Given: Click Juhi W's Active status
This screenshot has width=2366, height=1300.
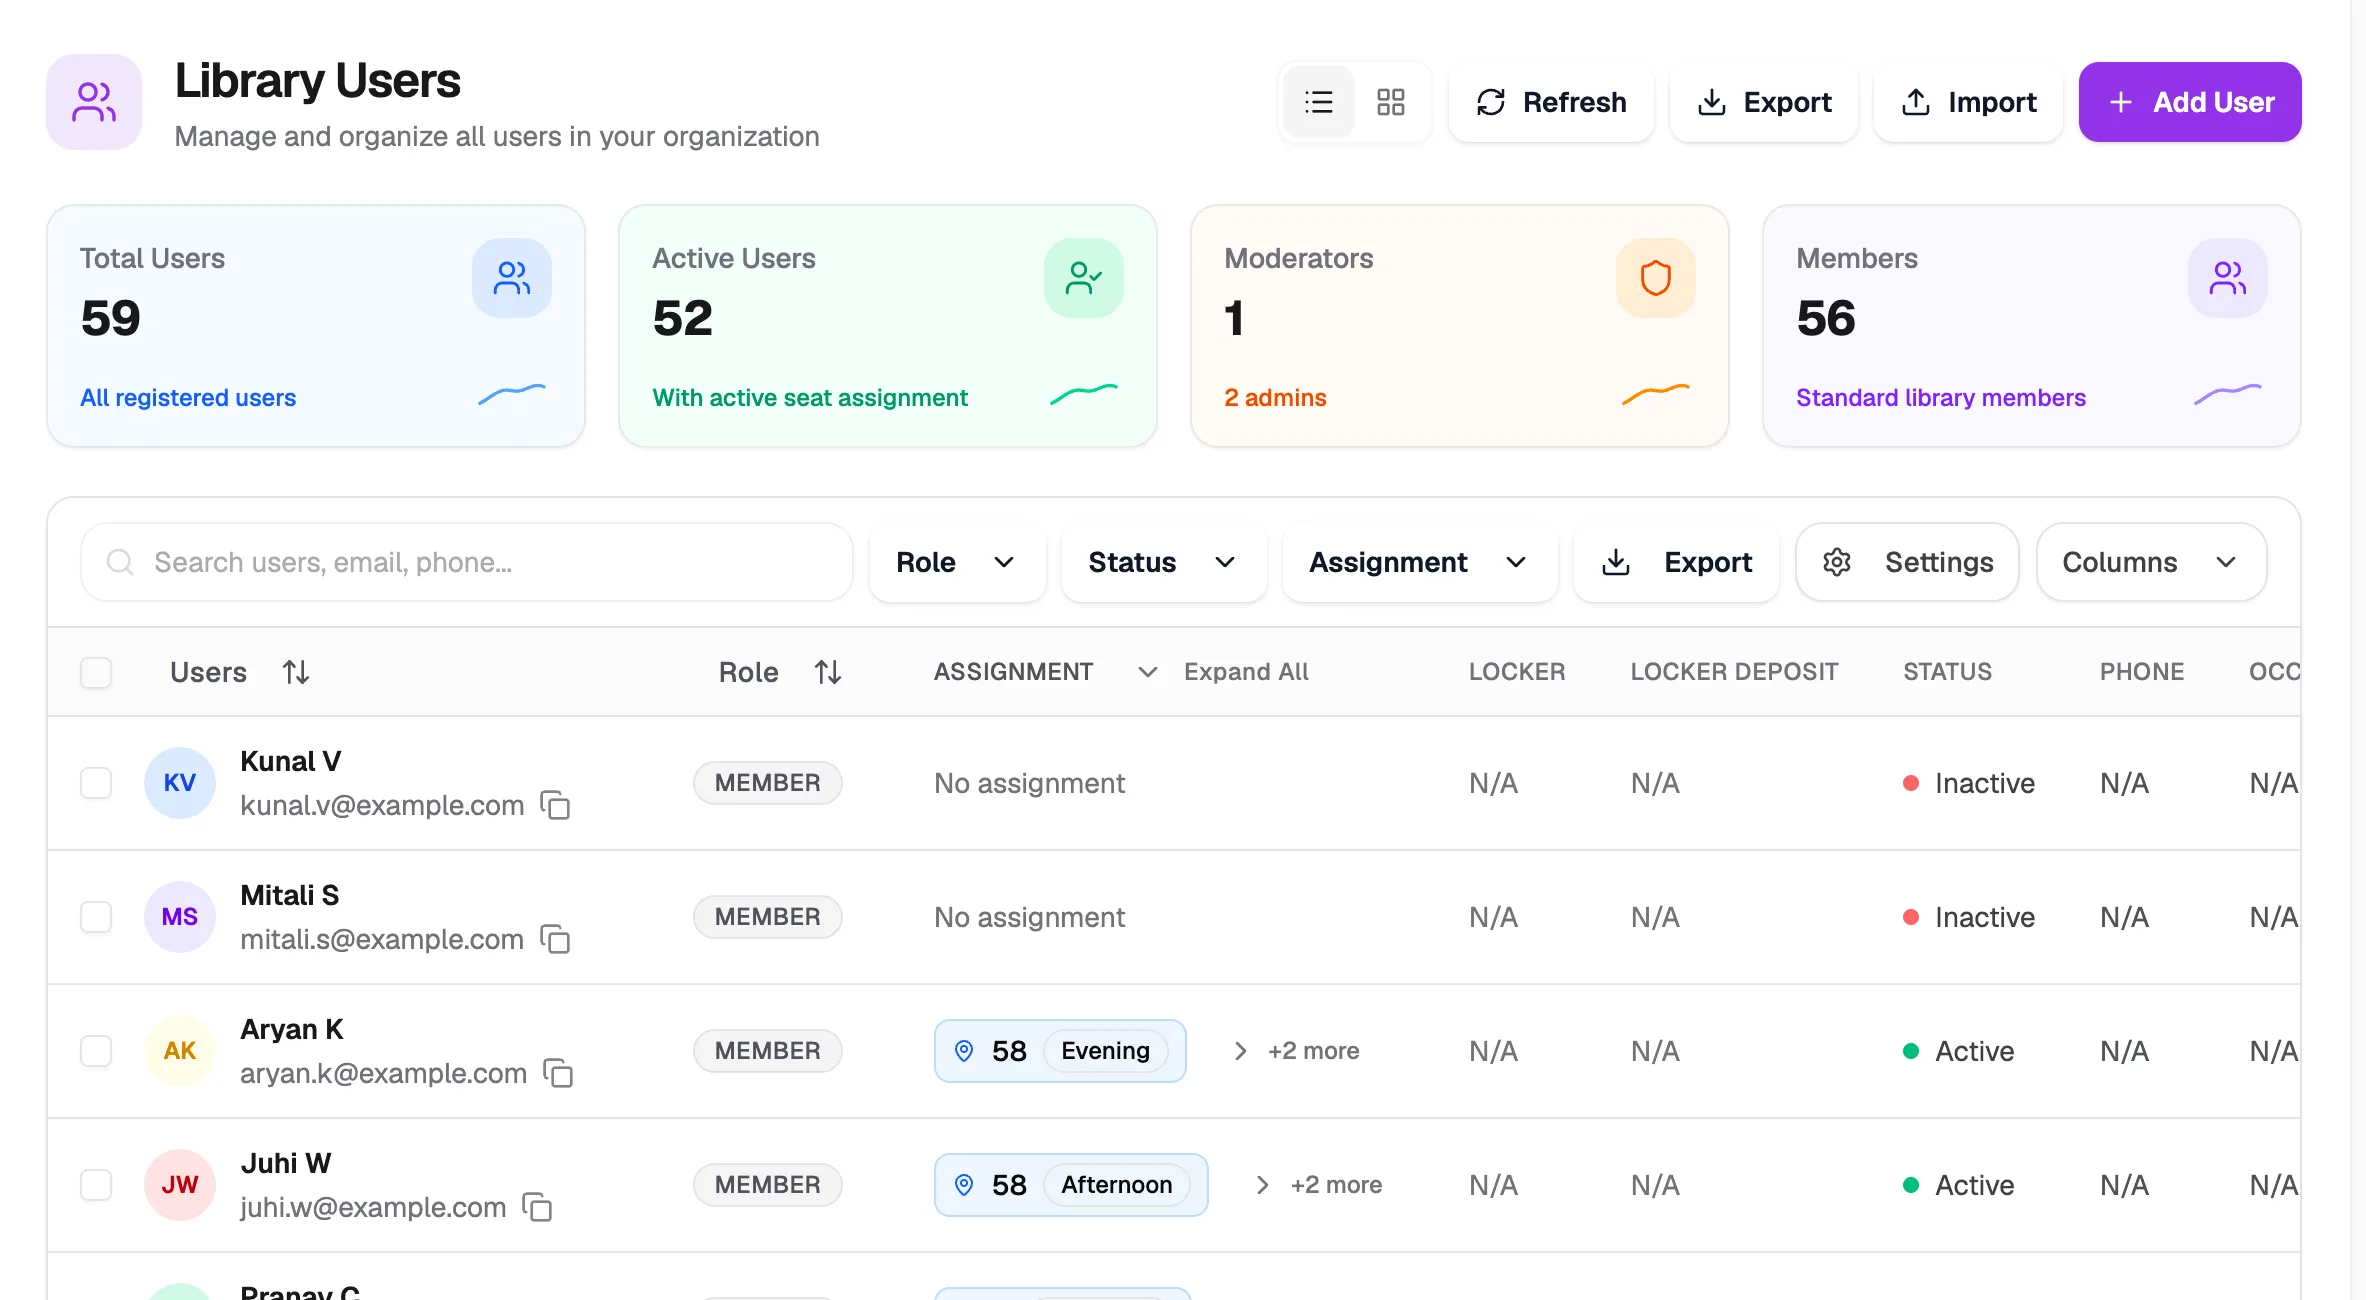Looking at the screenshot, I should coord(1958,1185).
